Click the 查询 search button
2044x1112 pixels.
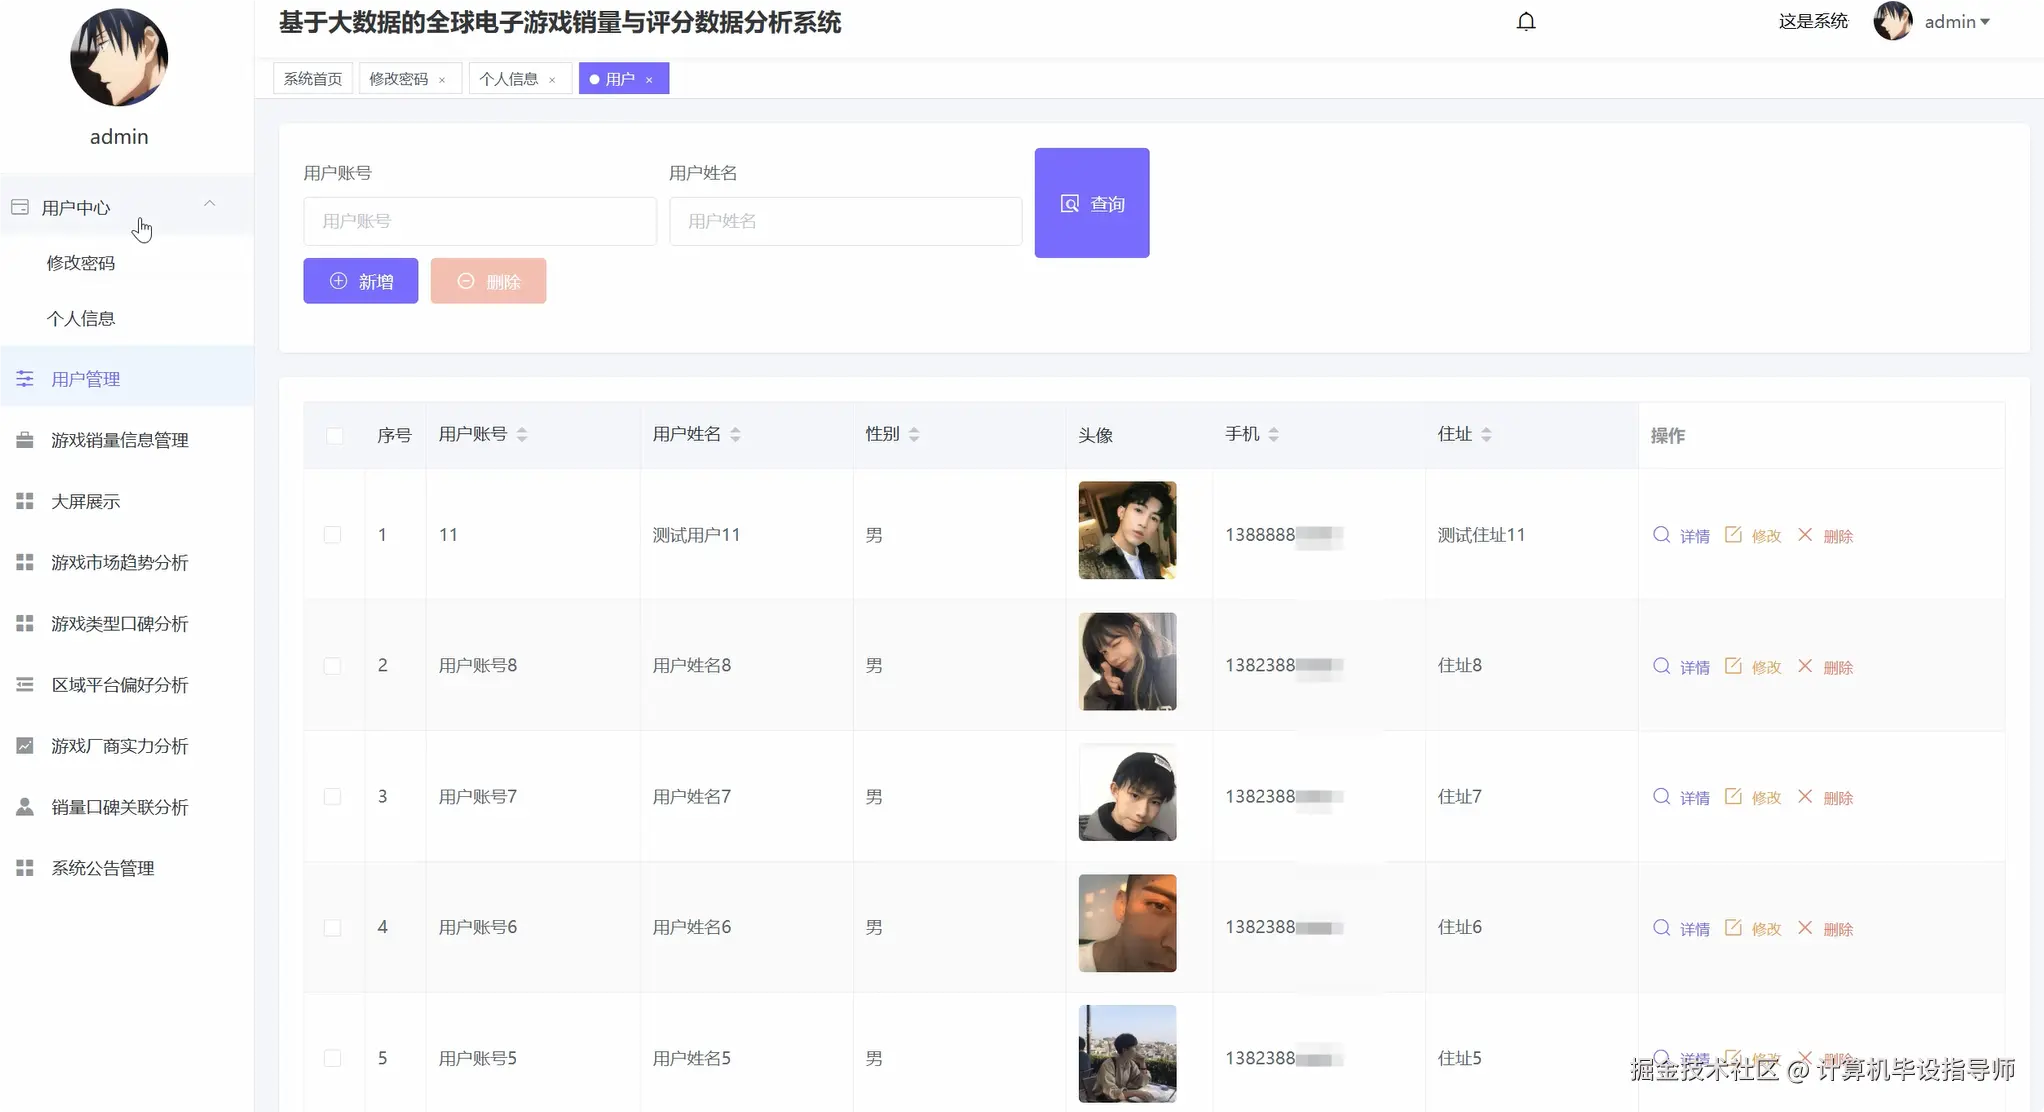pyautogui.click(x=1091, y=203)
